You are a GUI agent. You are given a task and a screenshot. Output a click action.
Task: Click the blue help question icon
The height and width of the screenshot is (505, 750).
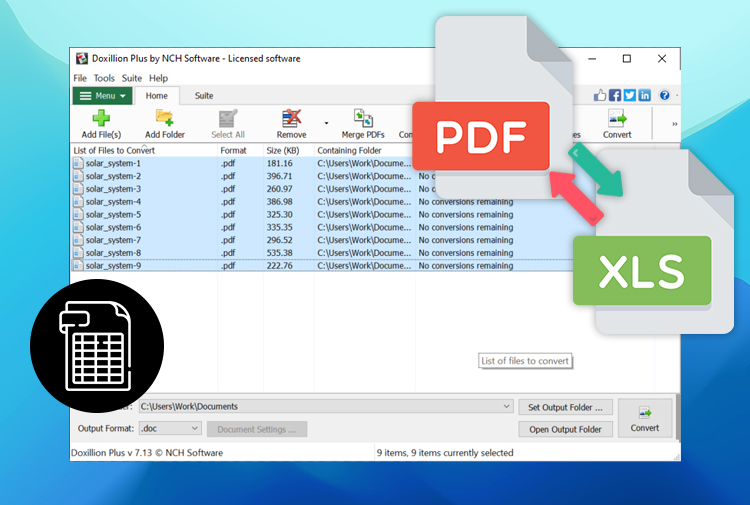[x=664, y=95]
